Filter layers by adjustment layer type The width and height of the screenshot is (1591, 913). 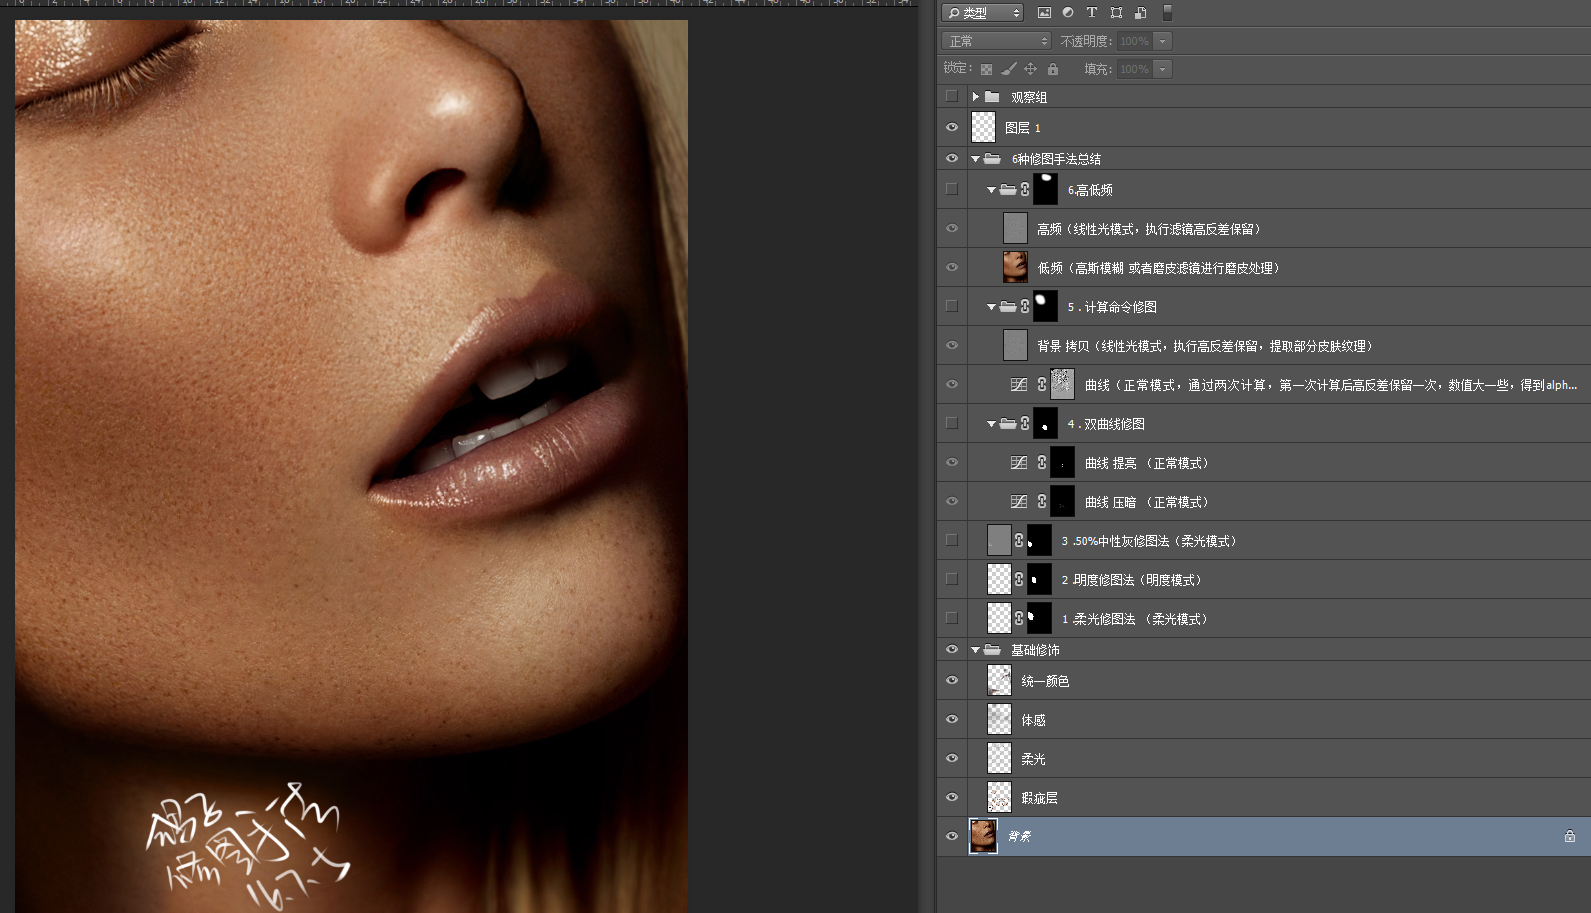[x=1068, y=13]
